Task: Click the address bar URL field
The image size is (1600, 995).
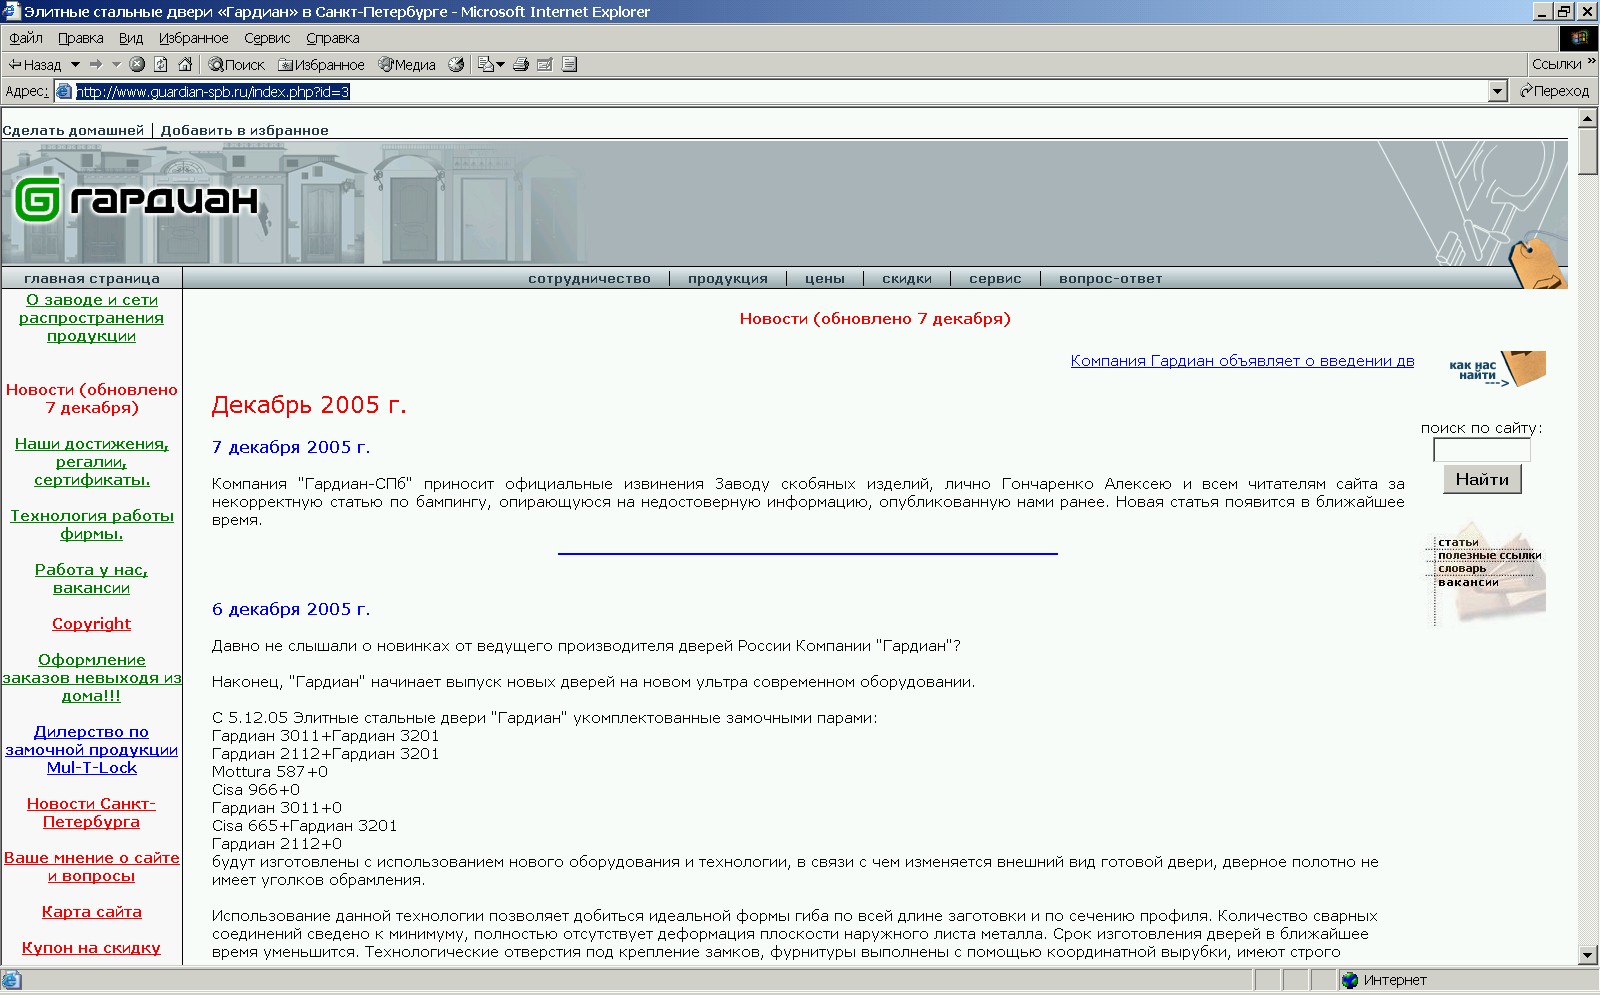Action: click(x=780, y=91)
